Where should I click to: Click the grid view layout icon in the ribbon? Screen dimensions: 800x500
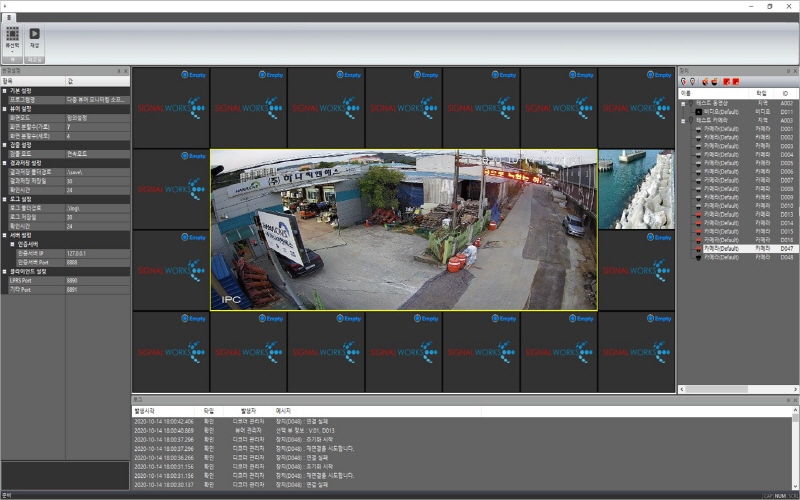(x=12, y=34)
